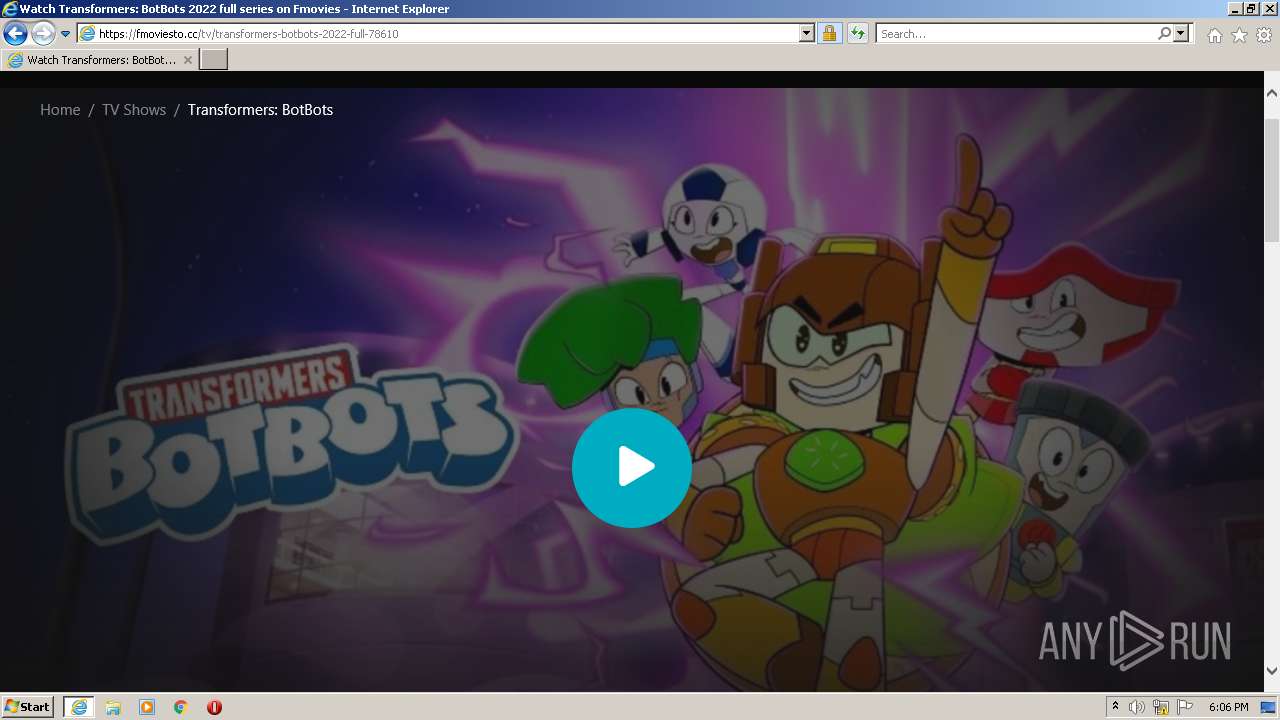Click the Search box in the toolbar
Screen dimensions: 1280x720
point(1016,33)
